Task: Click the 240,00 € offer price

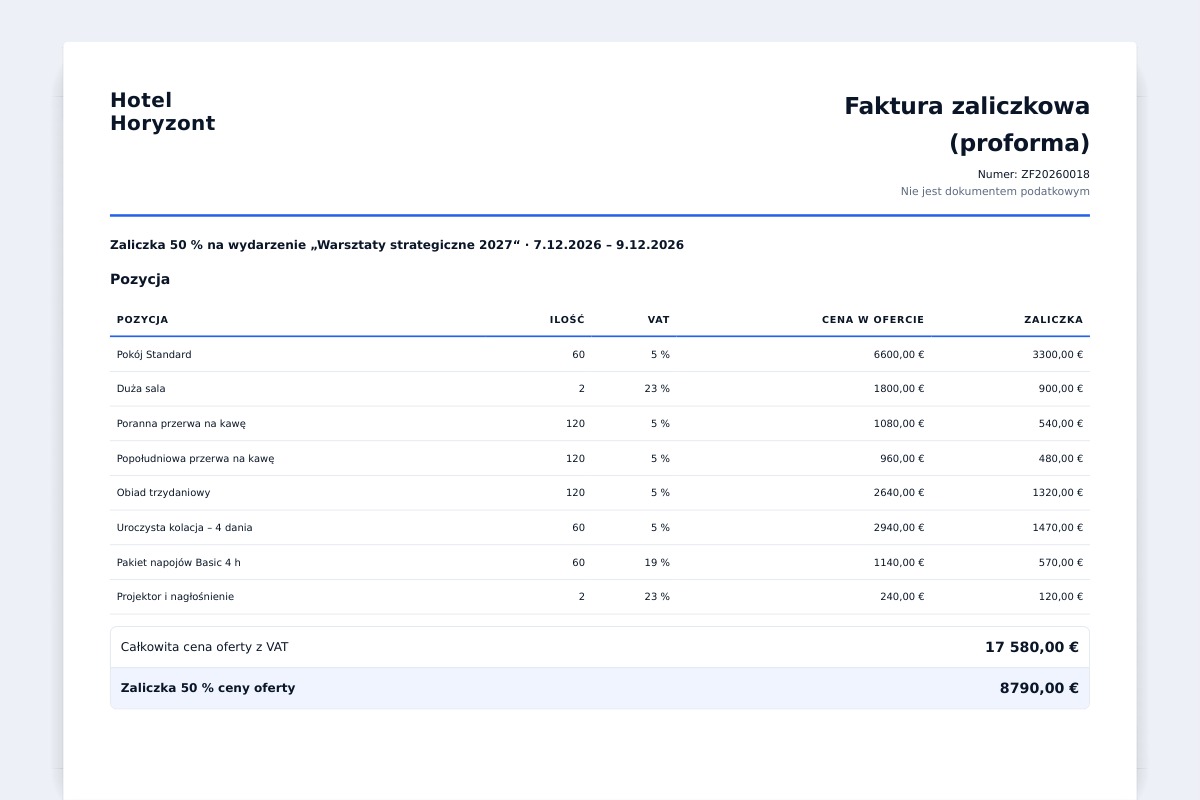Action: [902, 597]
